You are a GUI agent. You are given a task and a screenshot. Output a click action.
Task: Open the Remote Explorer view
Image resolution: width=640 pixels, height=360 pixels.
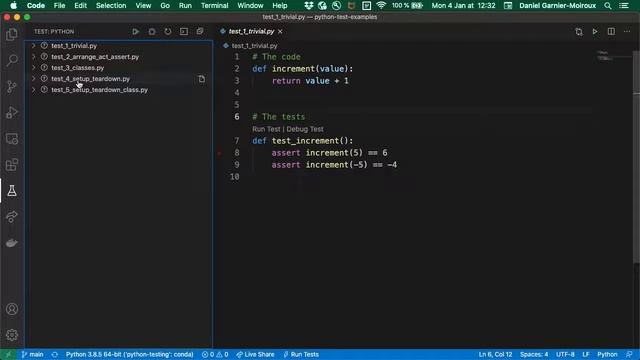tap(12, 139)
